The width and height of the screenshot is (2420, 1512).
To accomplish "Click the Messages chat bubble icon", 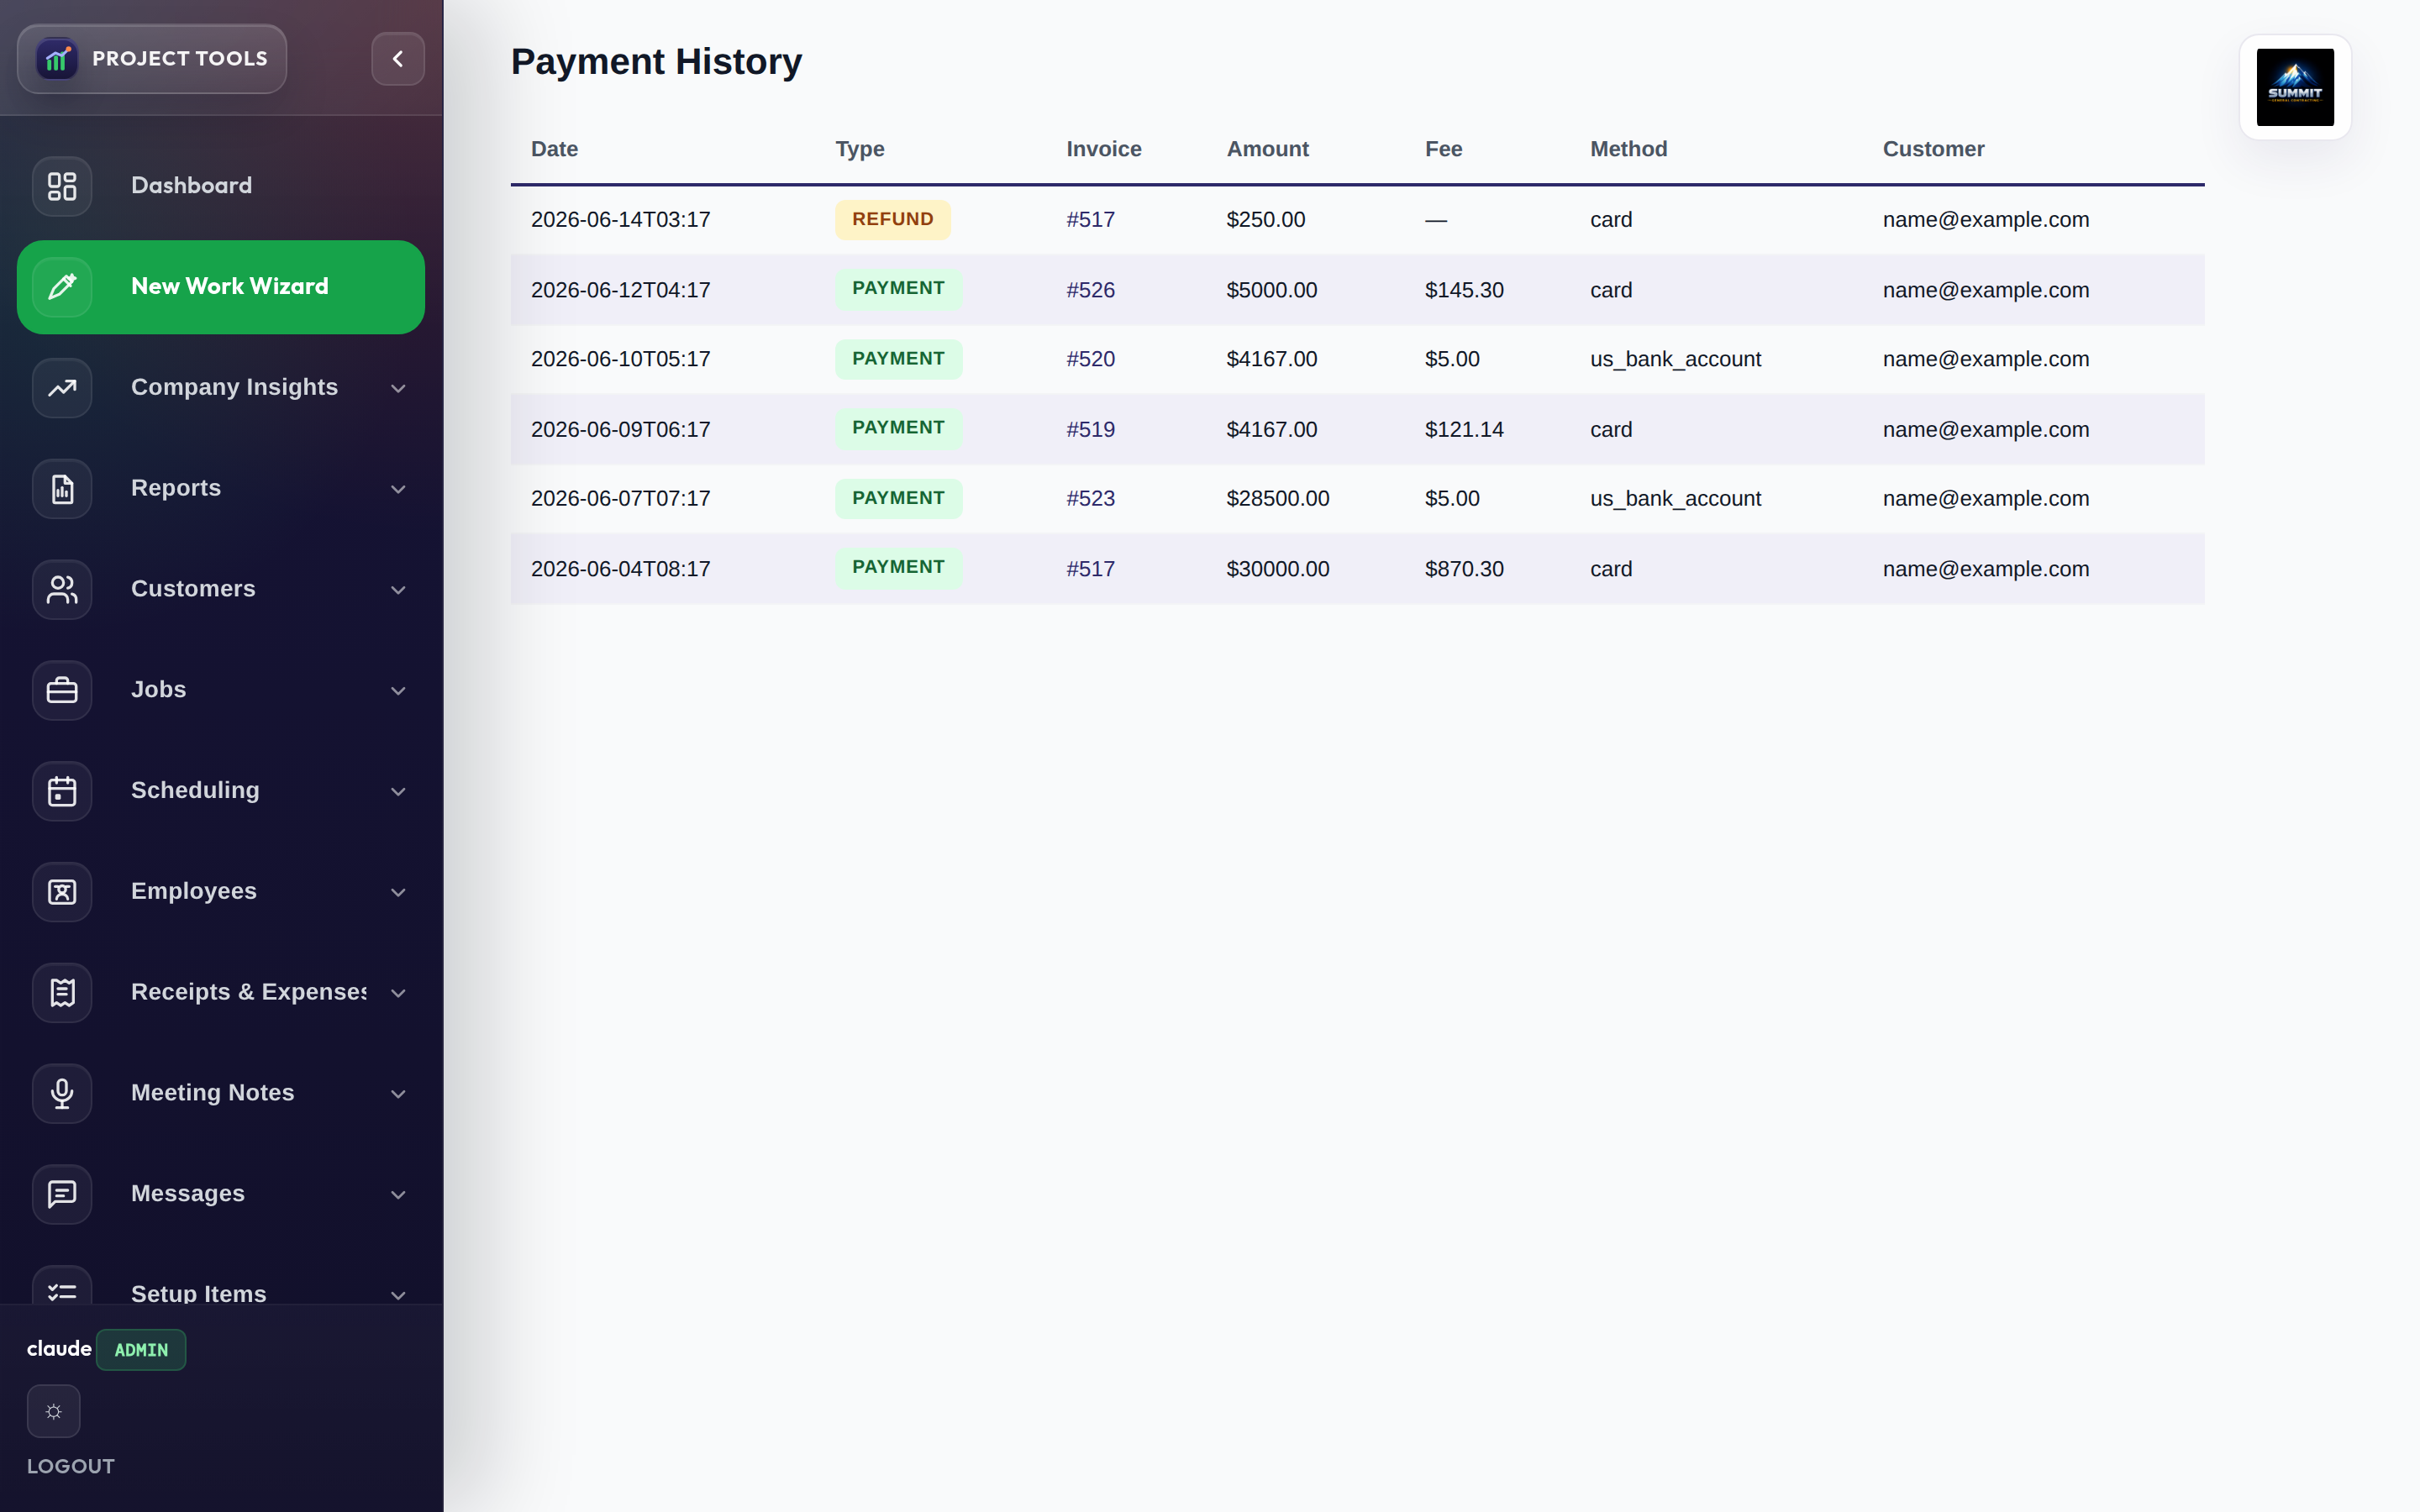I will [62, 1194].
